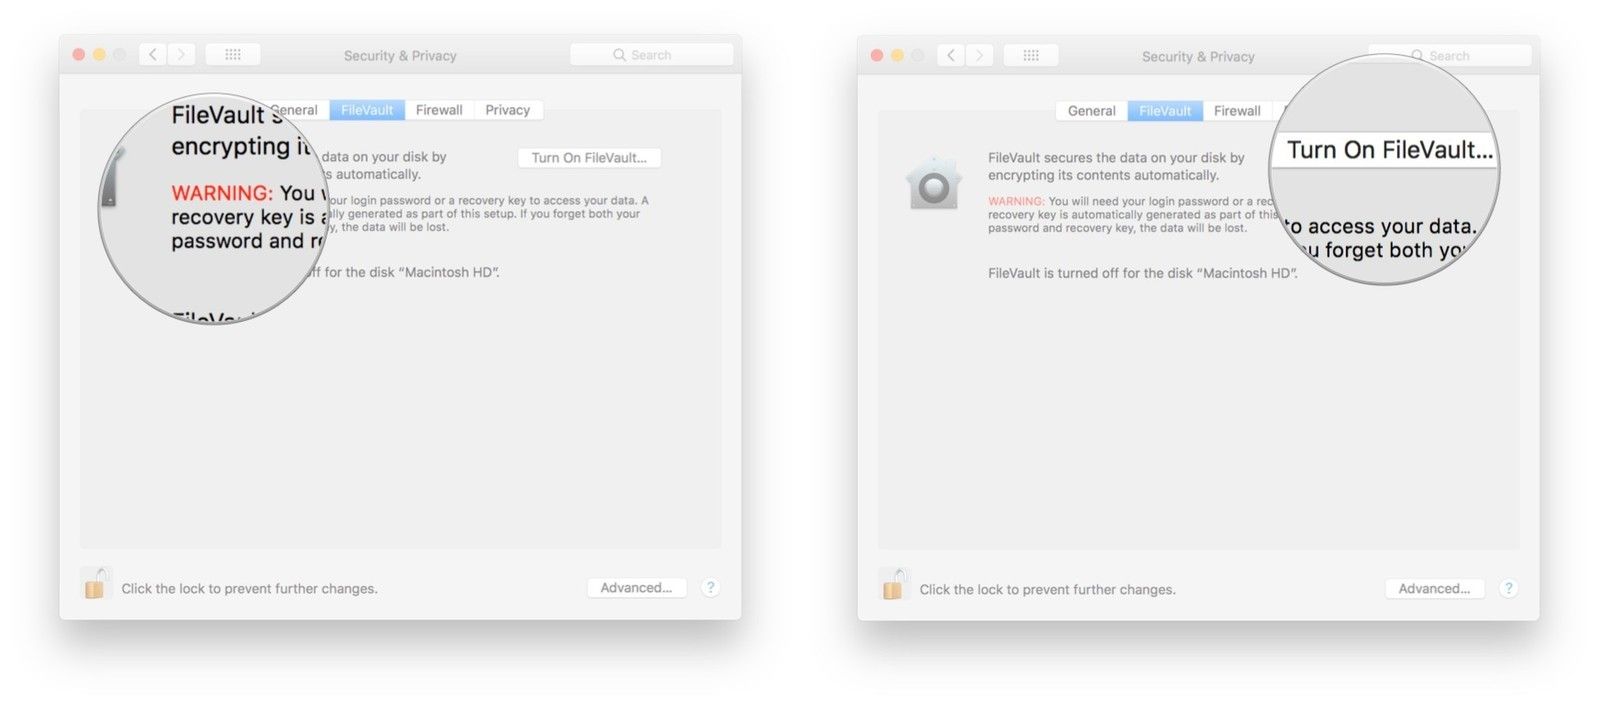Open Show All grid in the right window
Screen dimensions: 1600x705
pyautogui.click(x=1031, y=56)
